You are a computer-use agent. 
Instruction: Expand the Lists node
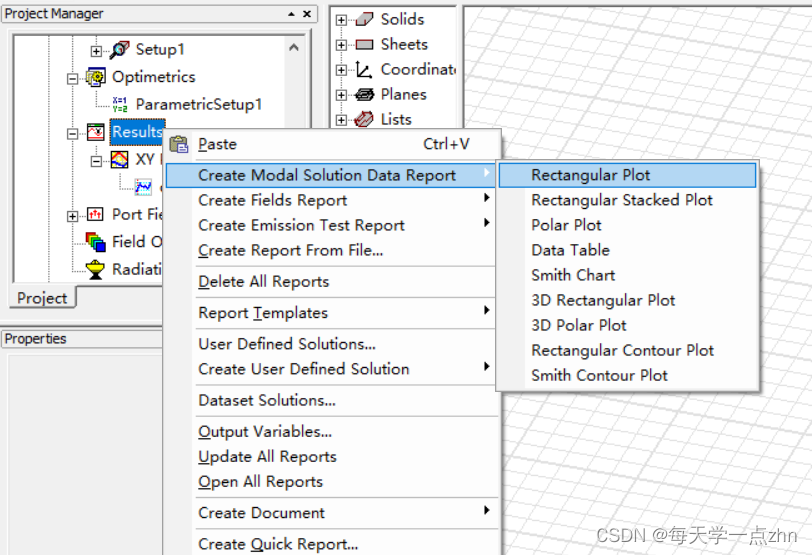tap(341, 120)
